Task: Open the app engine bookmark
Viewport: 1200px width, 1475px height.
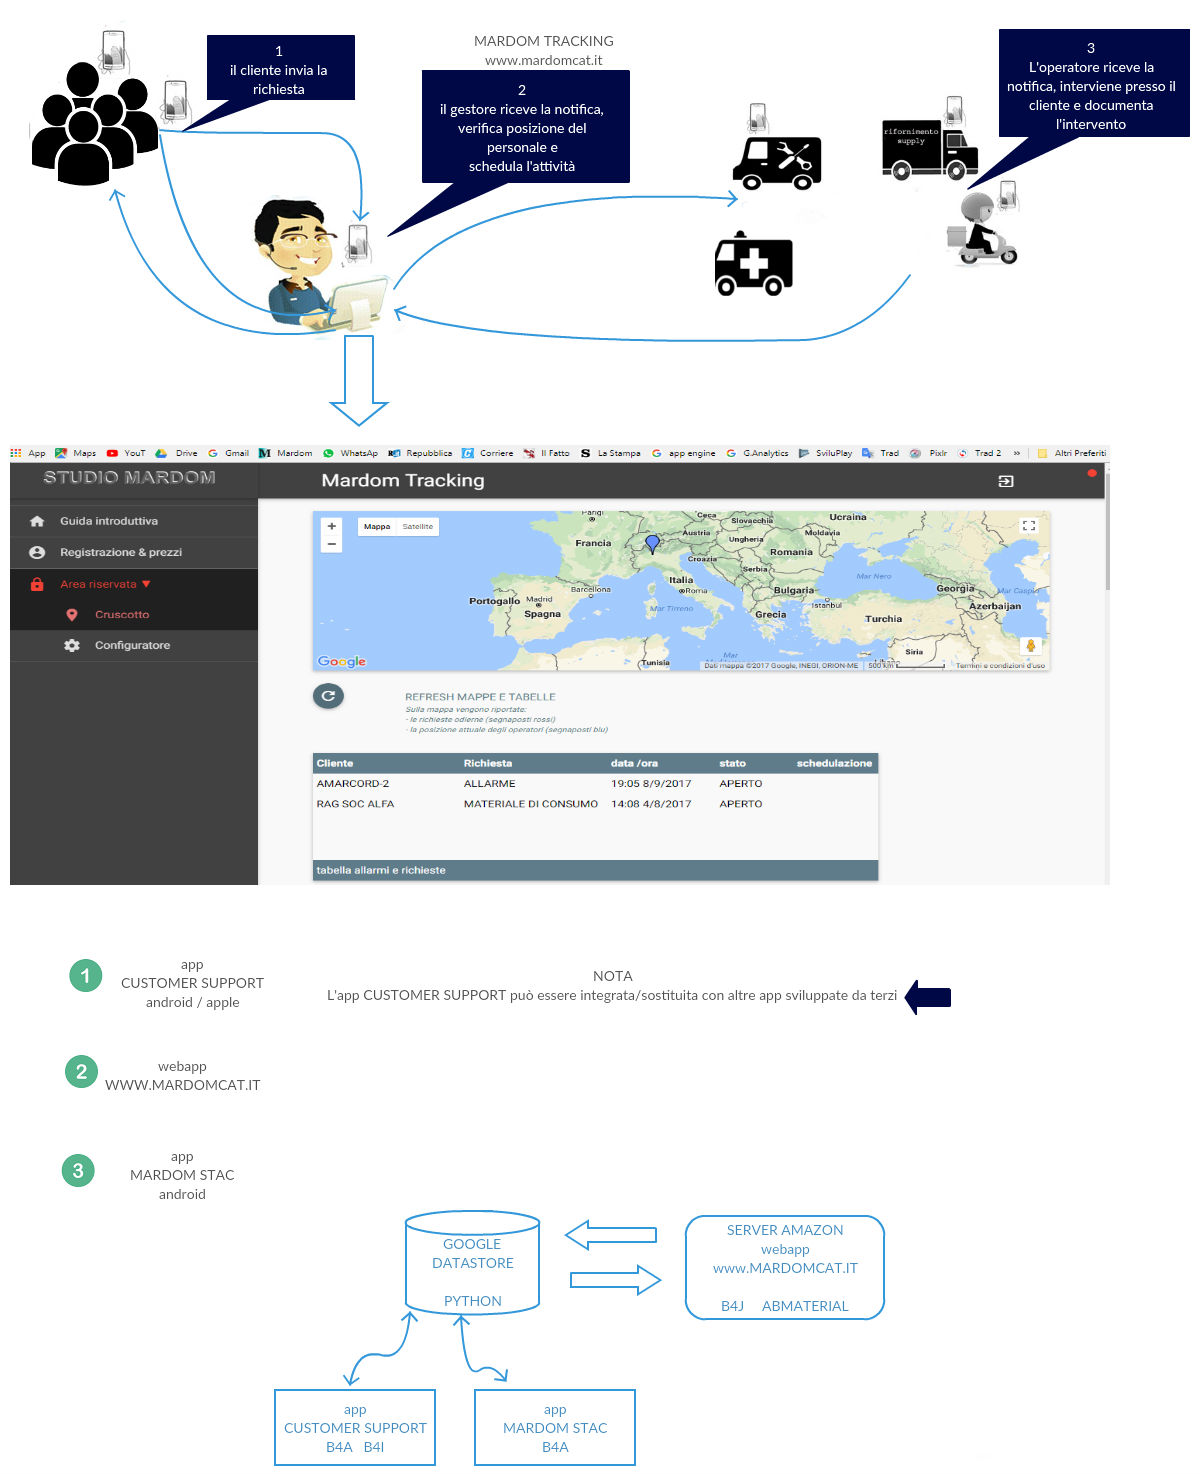Action: [x=683, y=453]
